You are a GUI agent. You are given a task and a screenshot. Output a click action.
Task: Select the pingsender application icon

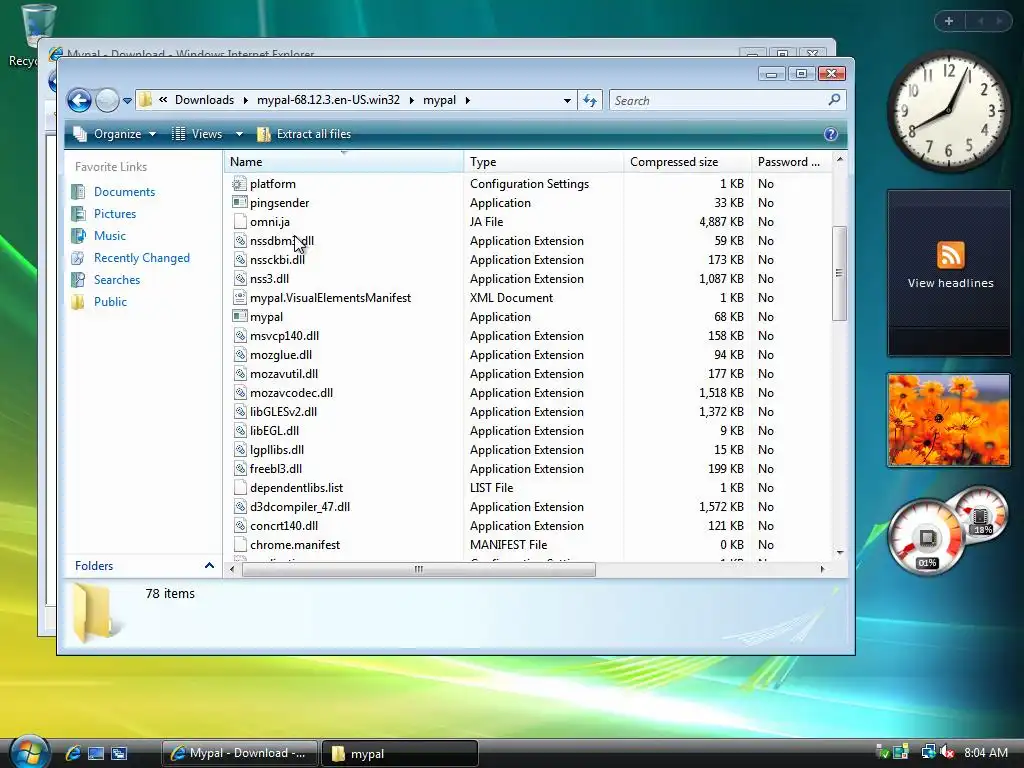240,203
